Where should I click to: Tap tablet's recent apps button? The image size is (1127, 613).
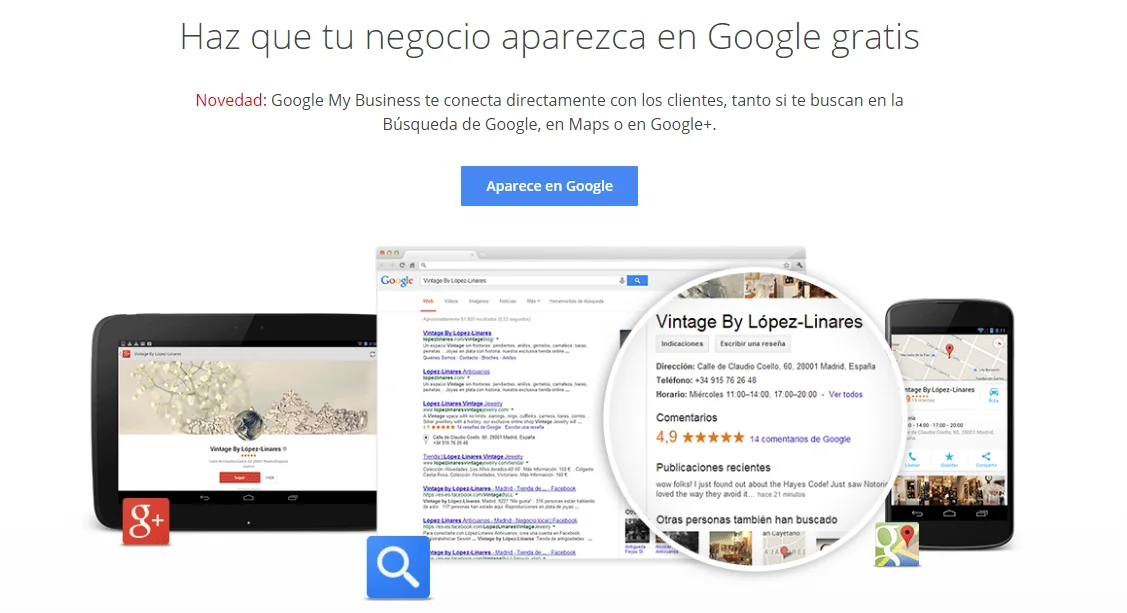click(292, 497)
